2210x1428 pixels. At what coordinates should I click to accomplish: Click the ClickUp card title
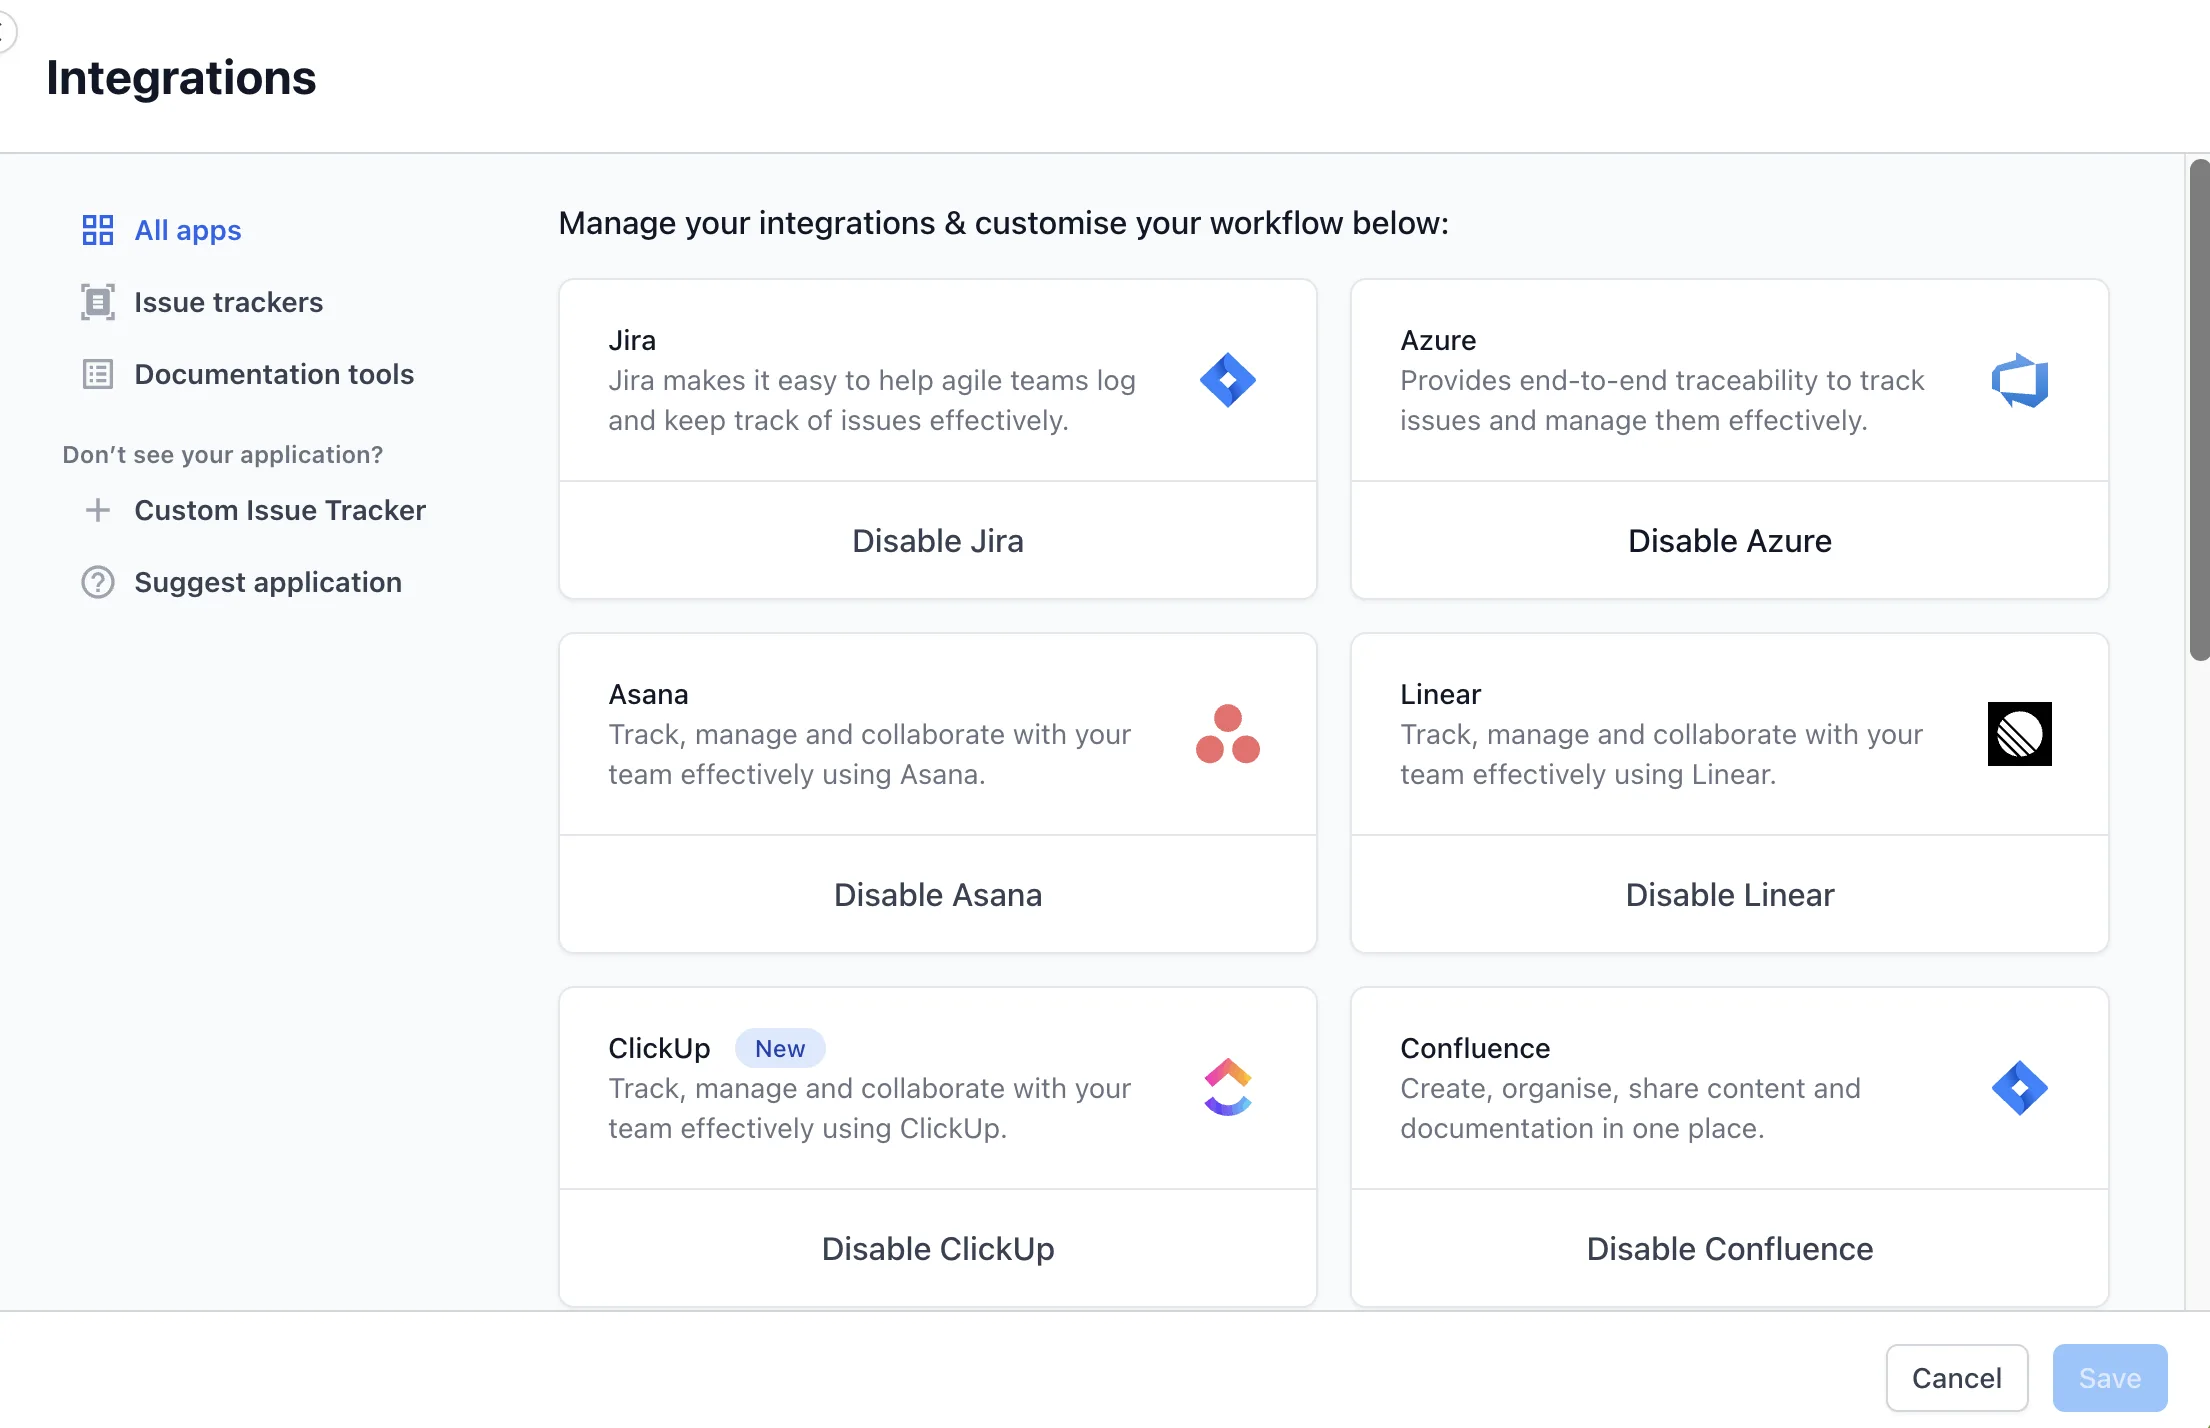[x=659, y=1048]
